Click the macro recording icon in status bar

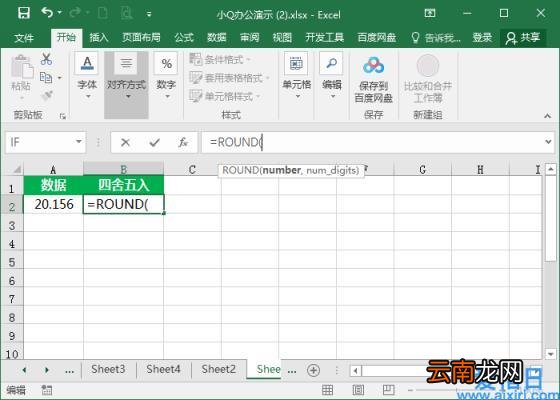46,390
